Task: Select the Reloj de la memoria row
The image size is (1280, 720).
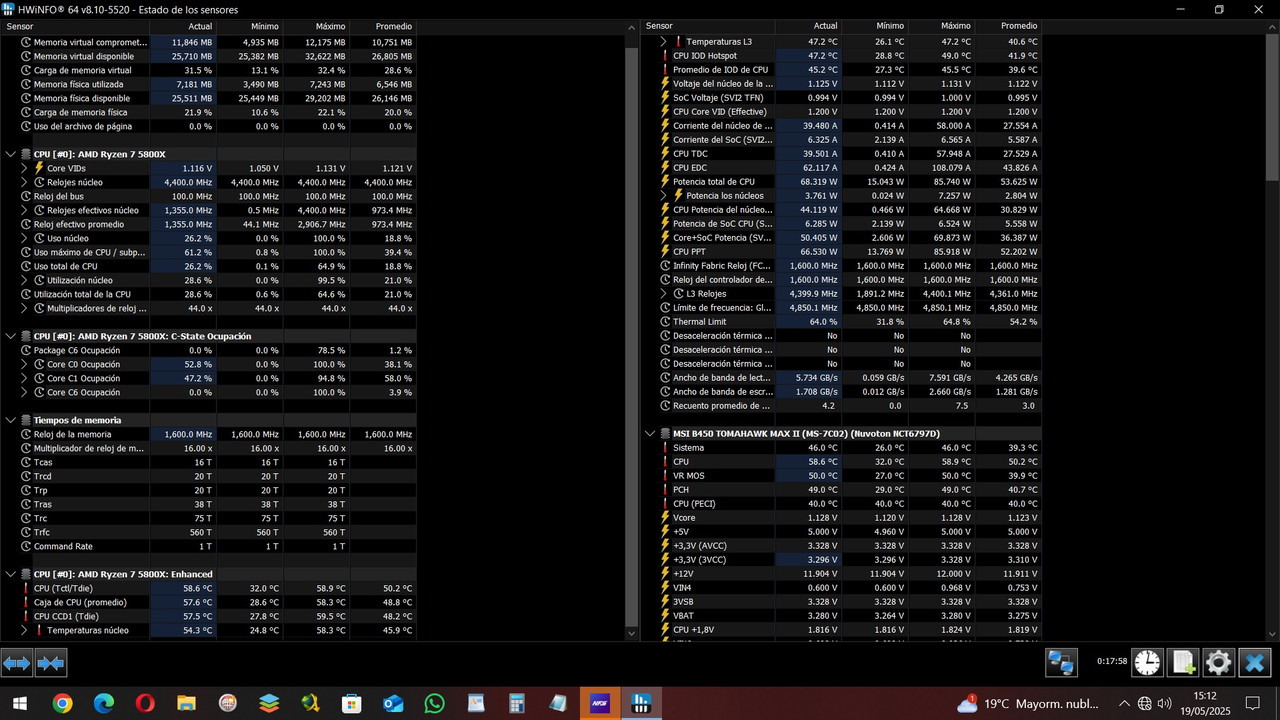Action: coord(208,434)
